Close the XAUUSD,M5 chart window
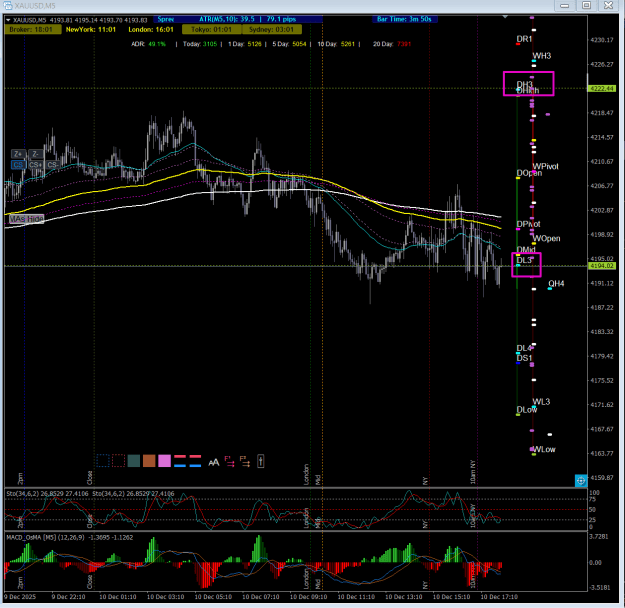 coord(608,6)
